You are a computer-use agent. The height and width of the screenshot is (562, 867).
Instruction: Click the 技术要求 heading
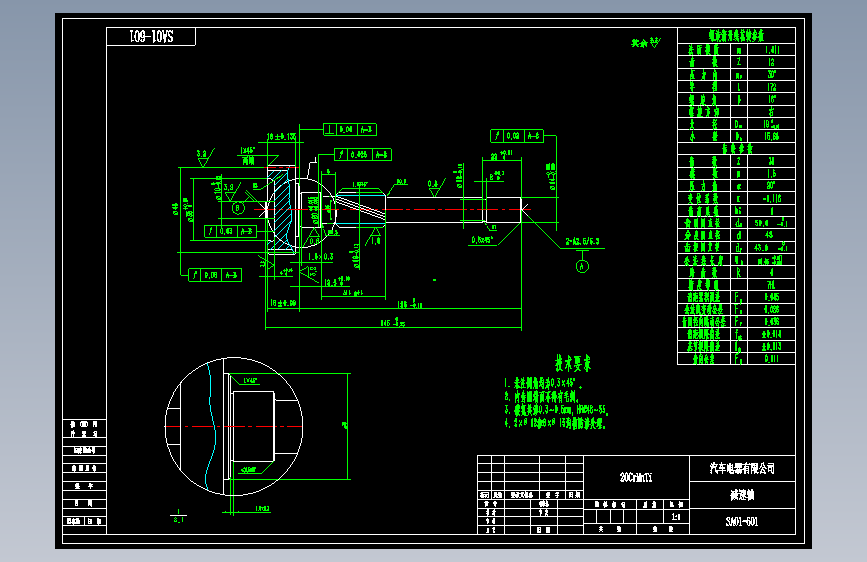pos(573,363)
